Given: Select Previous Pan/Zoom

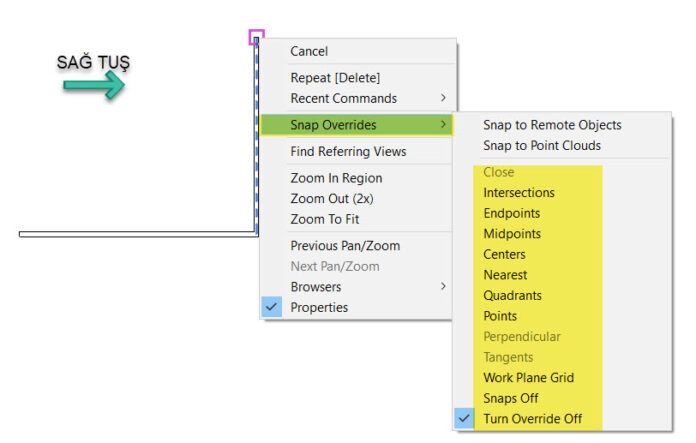Looking at the screenshot, I should point(345,245).
